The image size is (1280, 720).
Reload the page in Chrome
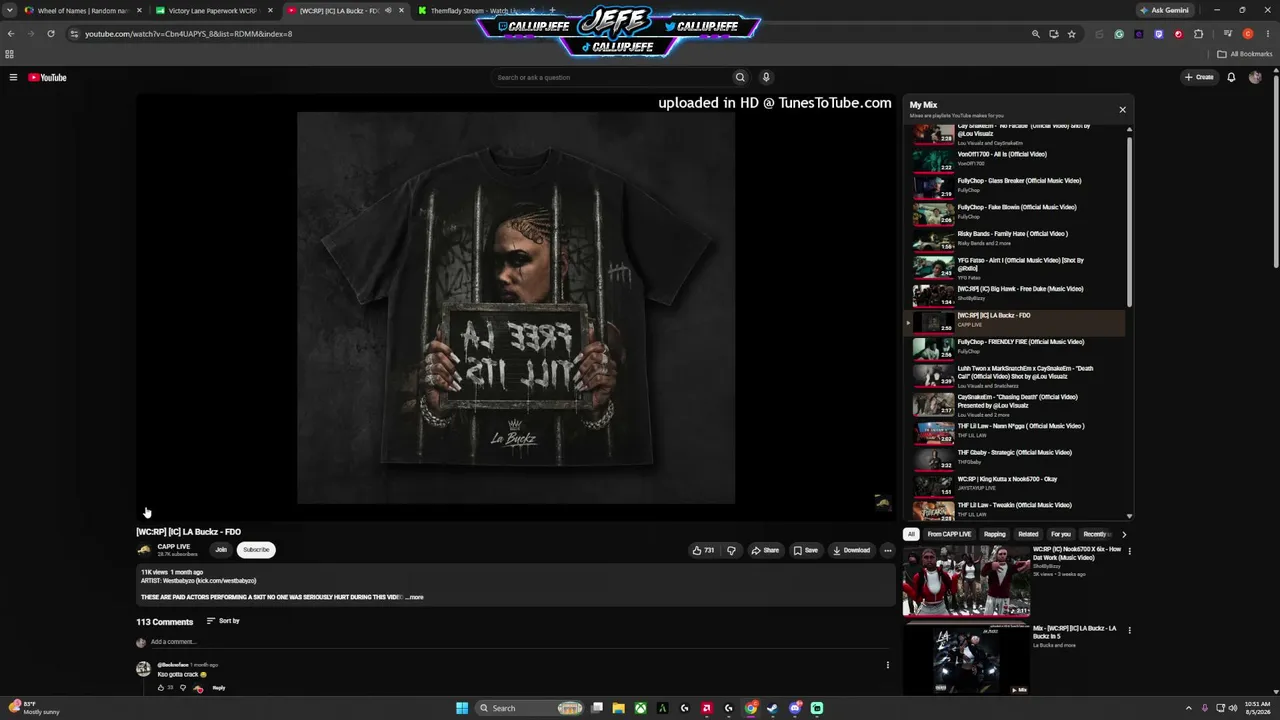[x=51, y=34]
